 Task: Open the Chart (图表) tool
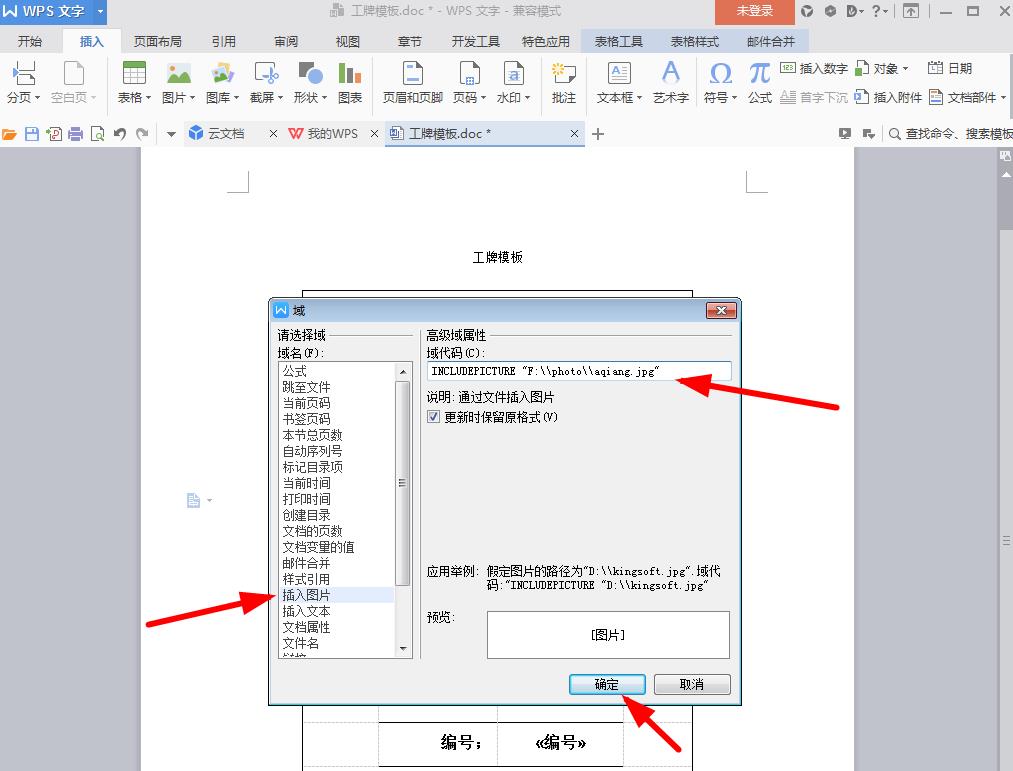pyautogui.click(x=349, y=75)
